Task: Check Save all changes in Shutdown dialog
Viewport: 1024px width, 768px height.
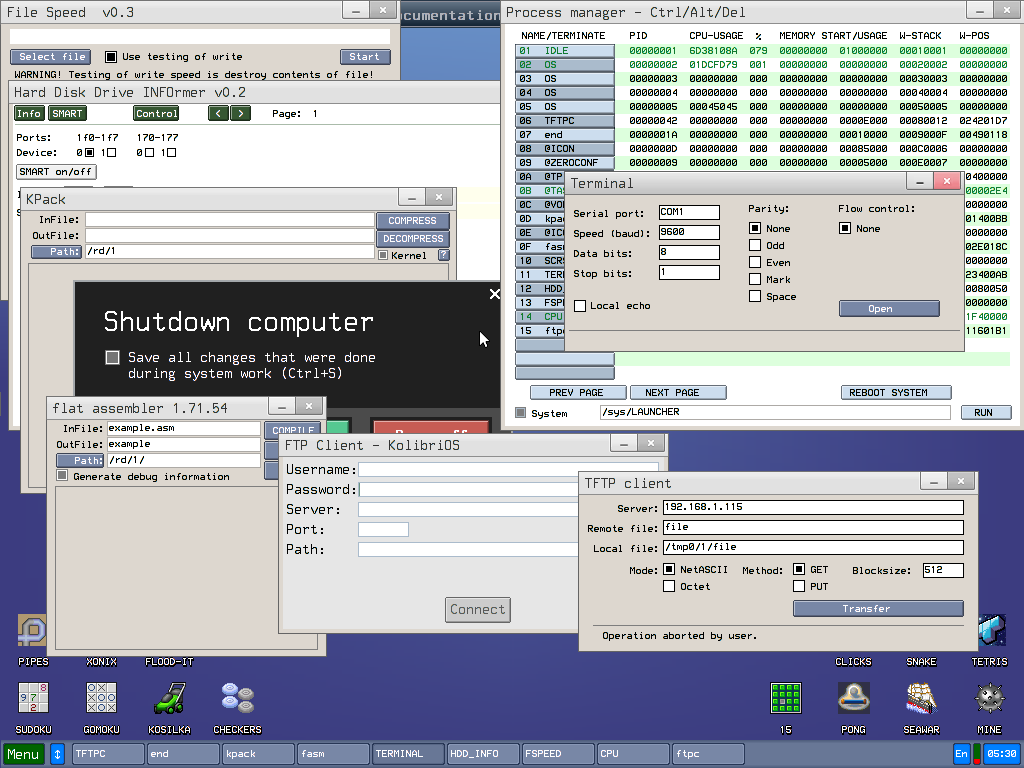Action: click(x=113, y=357)
